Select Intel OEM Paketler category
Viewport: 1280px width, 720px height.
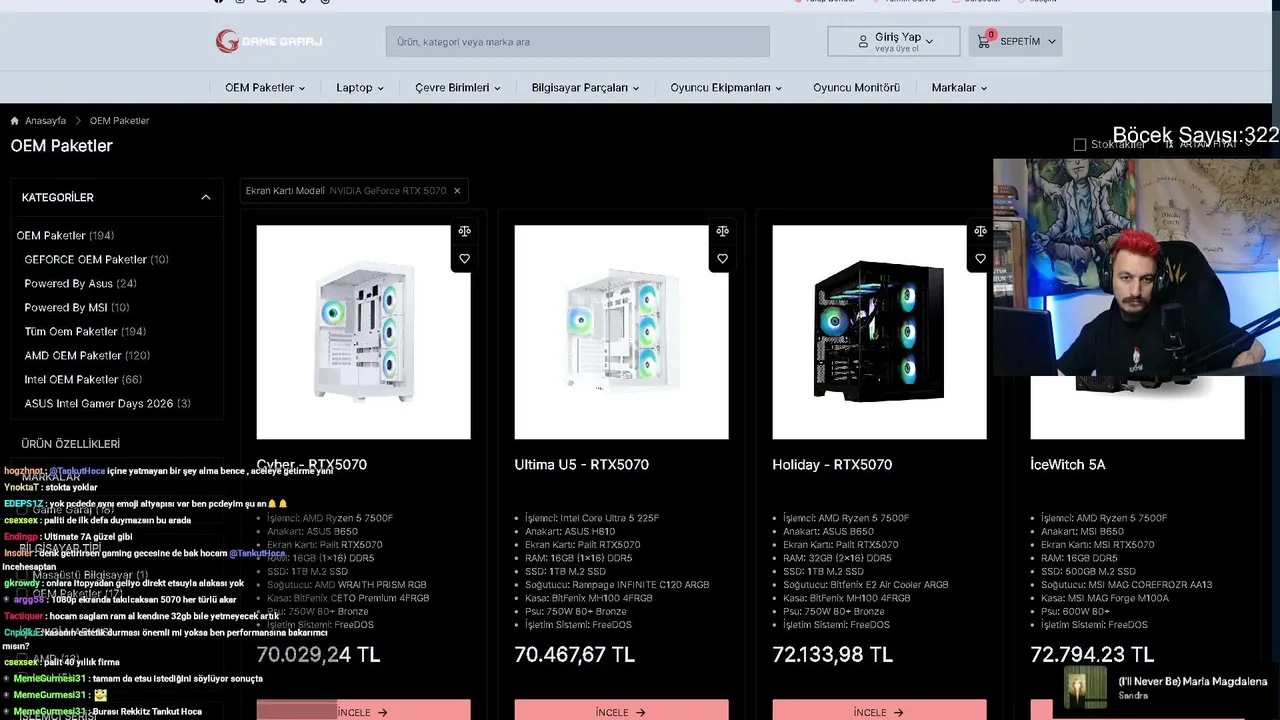(83, 380)
